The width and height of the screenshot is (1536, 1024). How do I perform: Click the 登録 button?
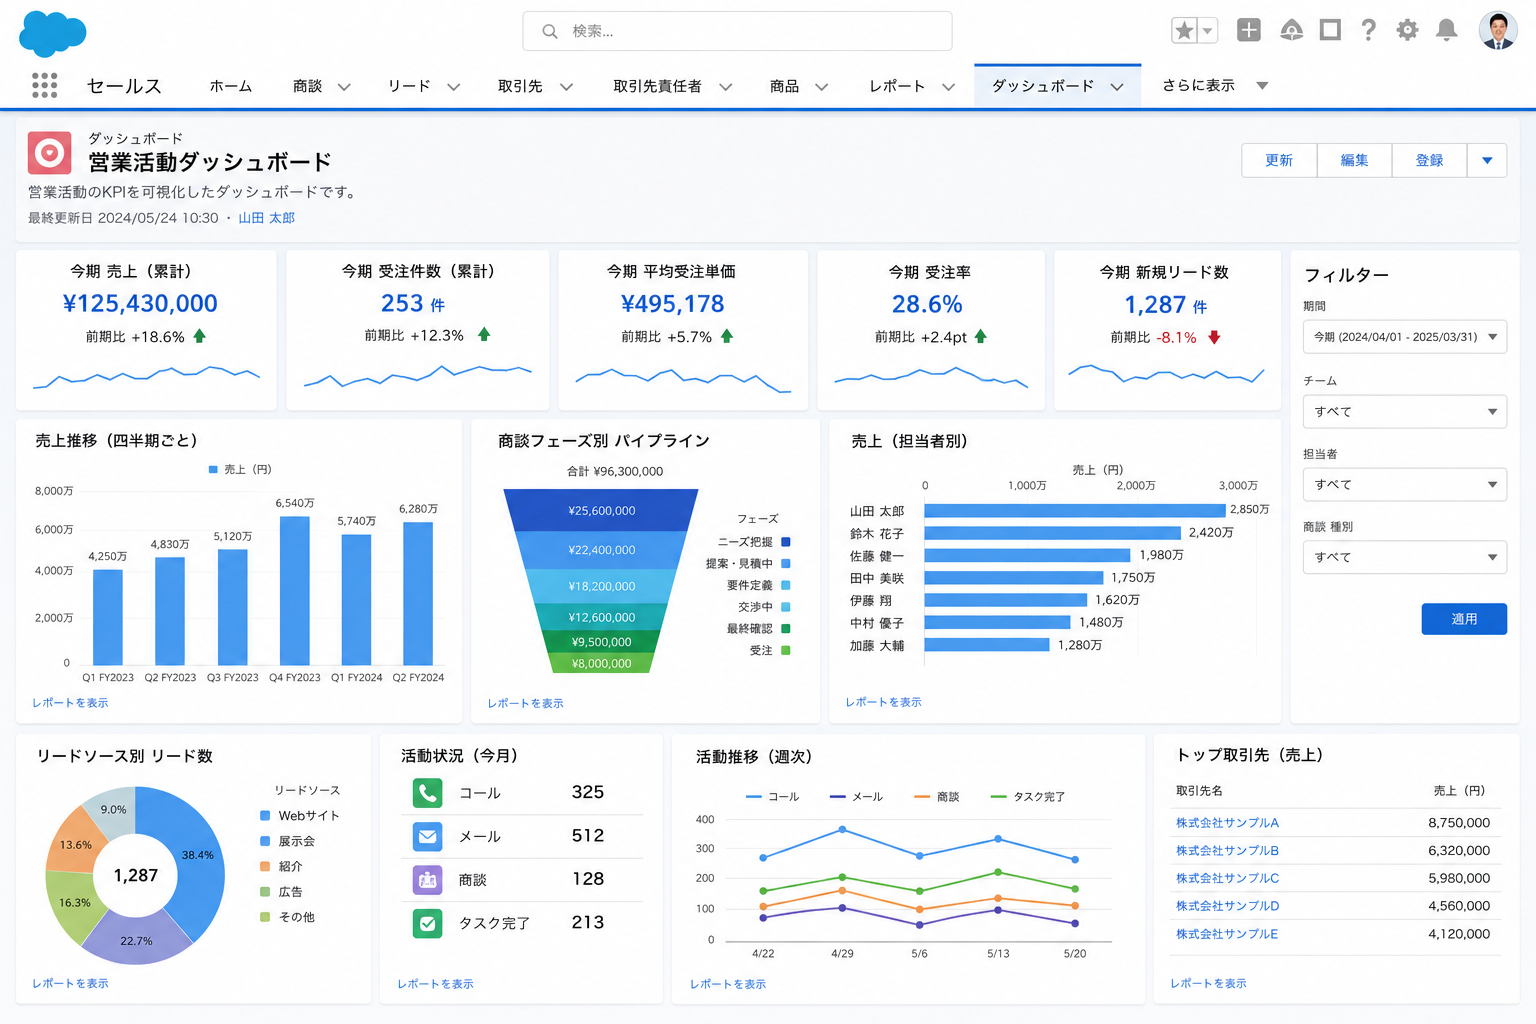tap(1429, 160)
